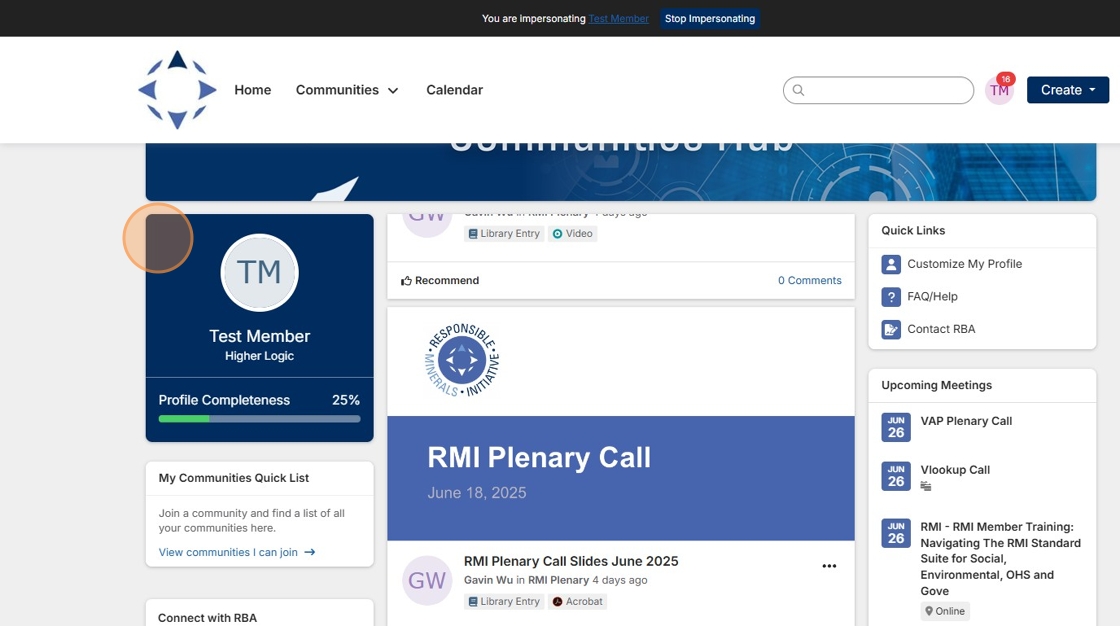The image size is (1120, 626).
Task: Open the VAP Plenary Call meeting
Action: pos(966,421)
